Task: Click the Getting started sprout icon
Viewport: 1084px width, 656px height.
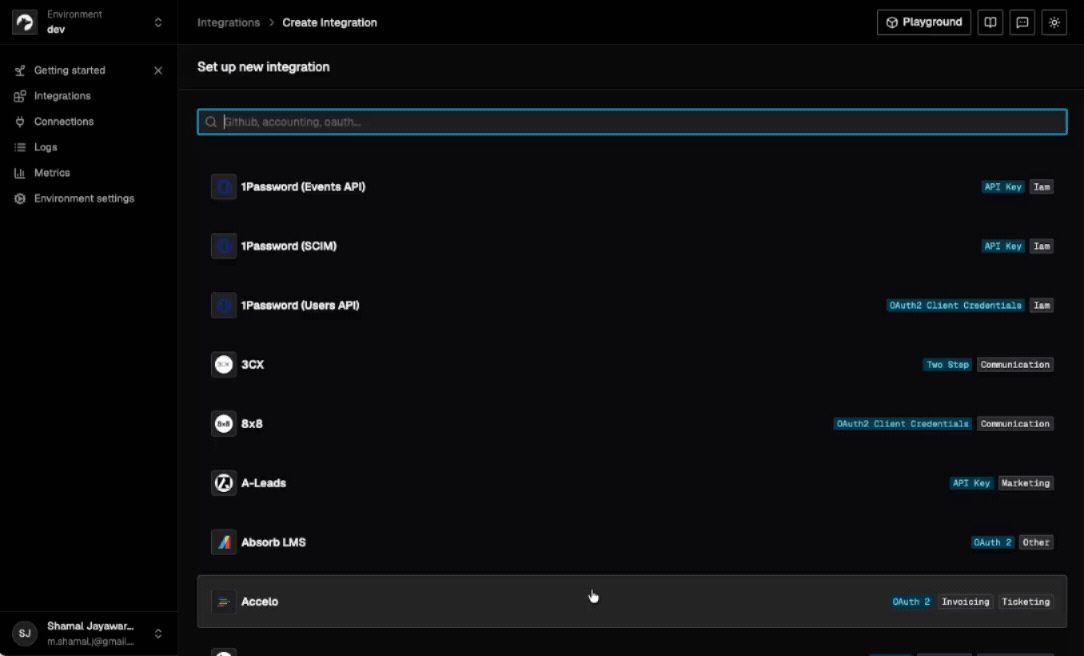Action: tap(20, 71)
